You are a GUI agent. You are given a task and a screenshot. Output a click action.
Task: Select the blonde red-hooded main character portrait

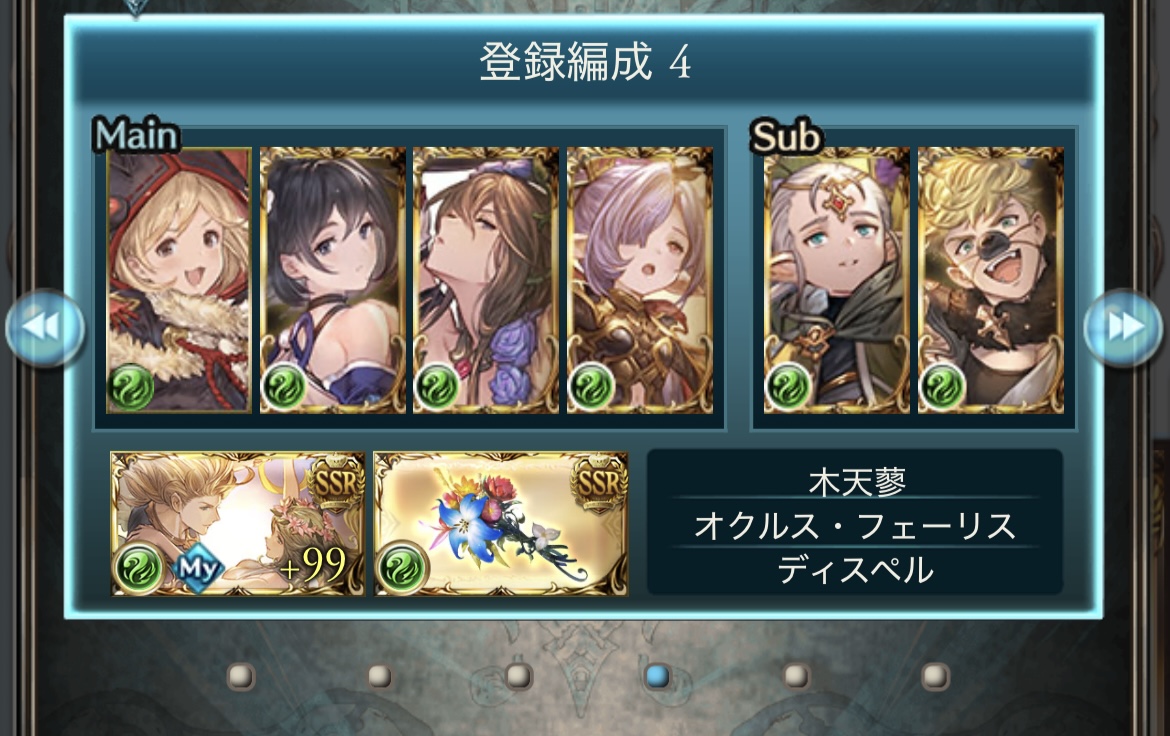[x=179, y=280]
